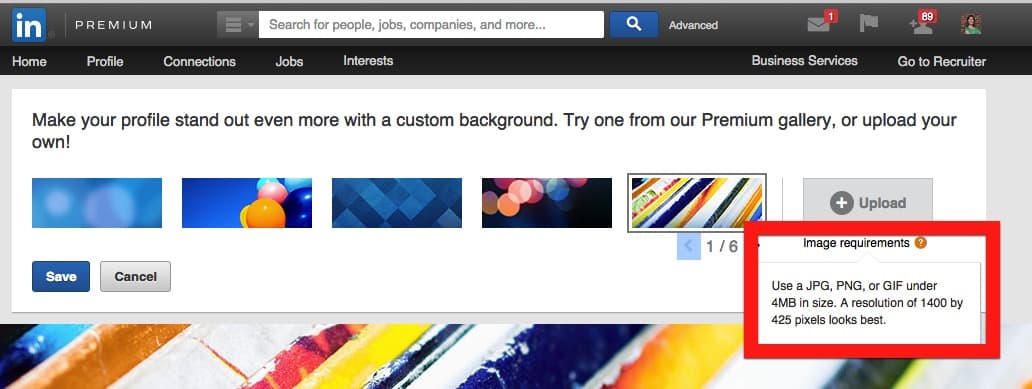Open the add connections icon

click(919, 24)
